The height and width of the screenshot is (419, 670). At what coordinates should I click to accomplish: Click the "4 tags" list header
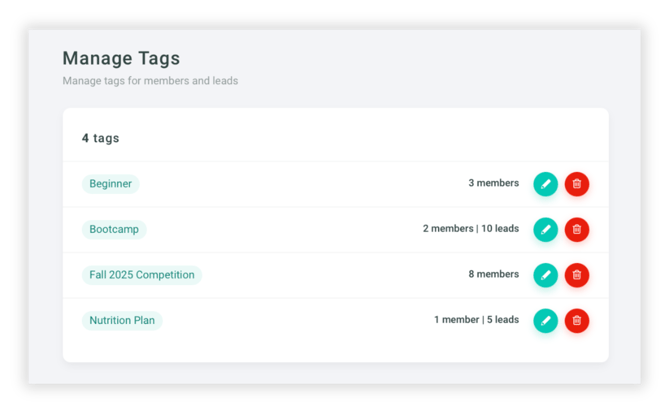(100, 138)
